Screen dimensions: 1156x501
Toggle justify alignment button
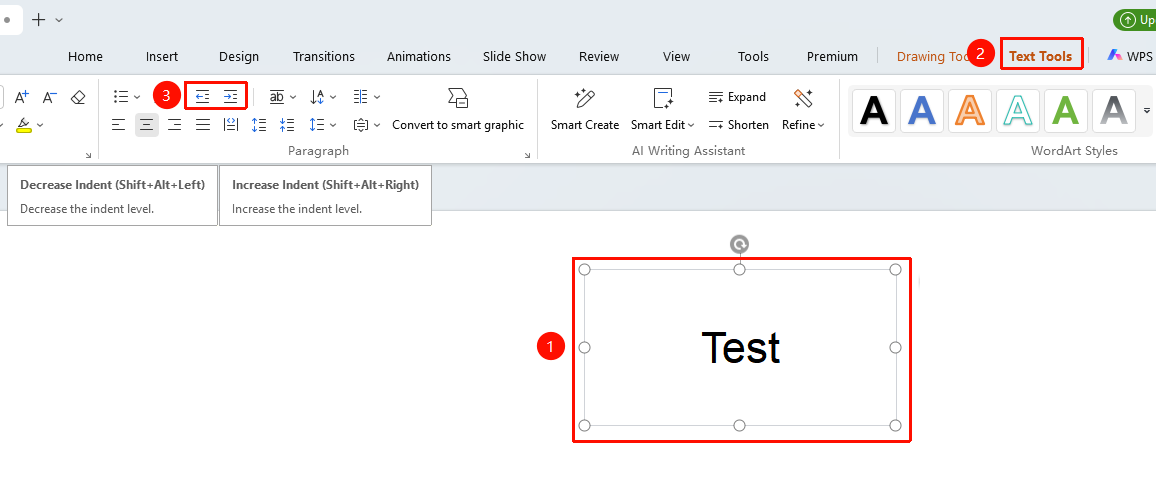pos(203,125)
